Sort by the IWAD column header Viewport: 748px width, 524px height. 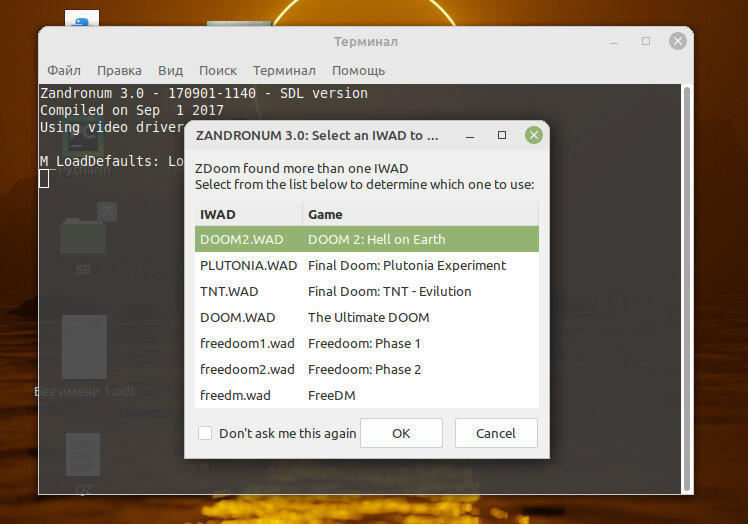point(249,214)
